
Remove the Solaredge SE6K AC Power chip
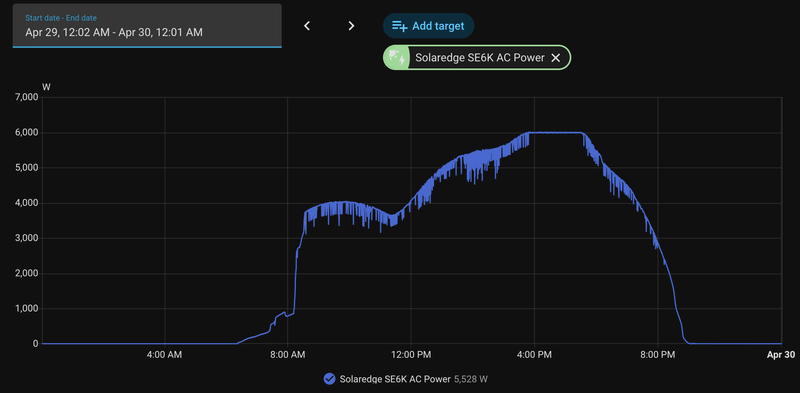tap(556, 58)
